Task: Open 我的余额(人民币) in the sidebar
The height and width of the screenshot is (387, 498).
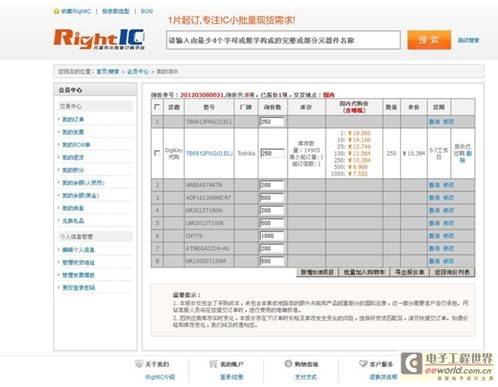Action: (83, 183)
